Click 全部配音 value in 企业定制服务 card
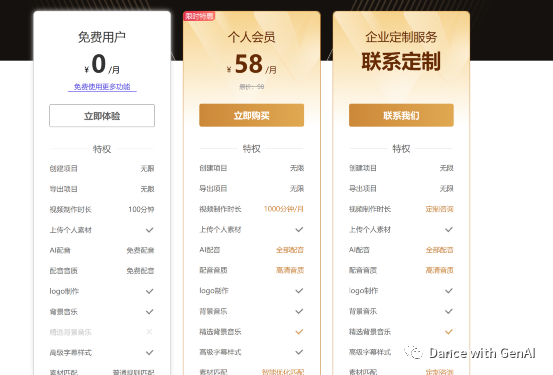The height and width of the screenshot is (375, 553). [x=439, y=250]
